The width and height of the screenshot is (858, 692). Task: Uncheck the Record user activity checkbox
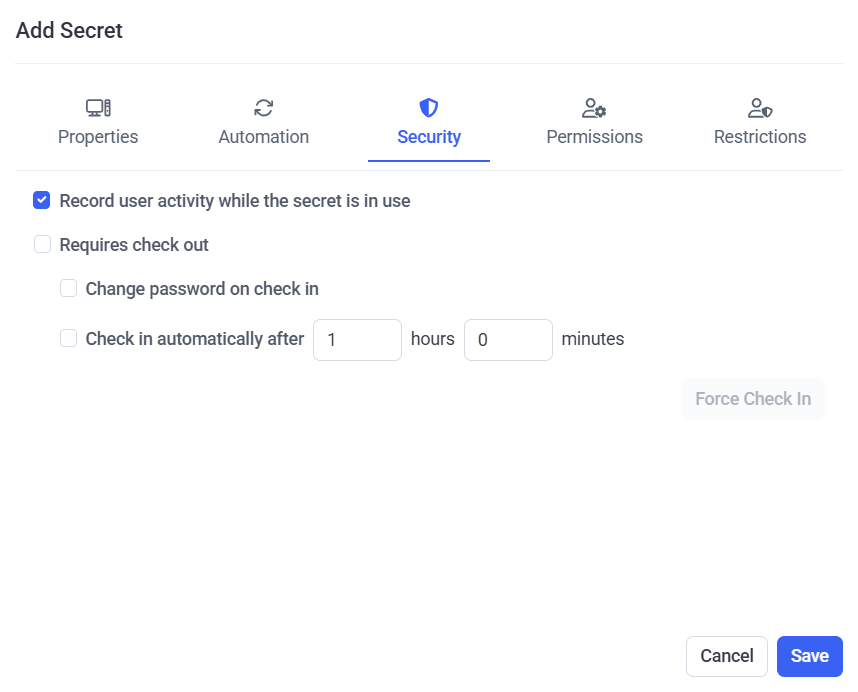(x=42, y=200)
